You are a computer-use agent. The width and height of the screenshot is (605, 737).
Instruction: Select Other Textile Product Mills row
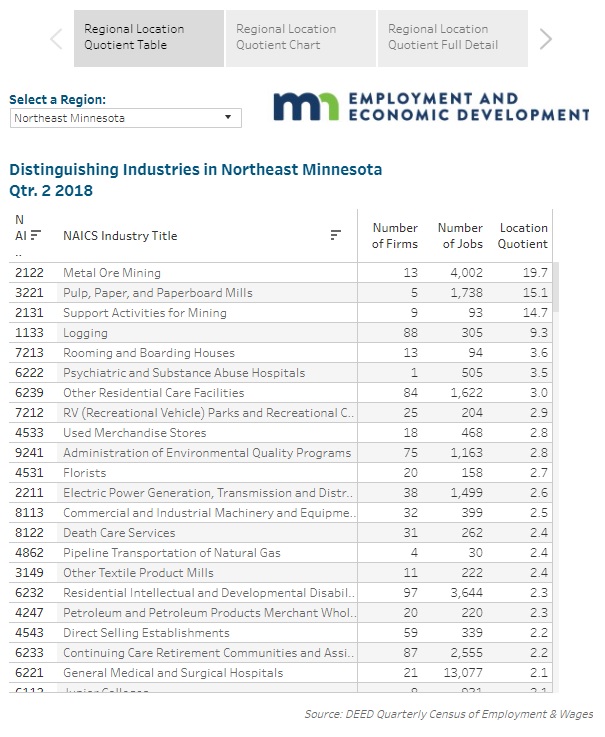tap(281, 572)
